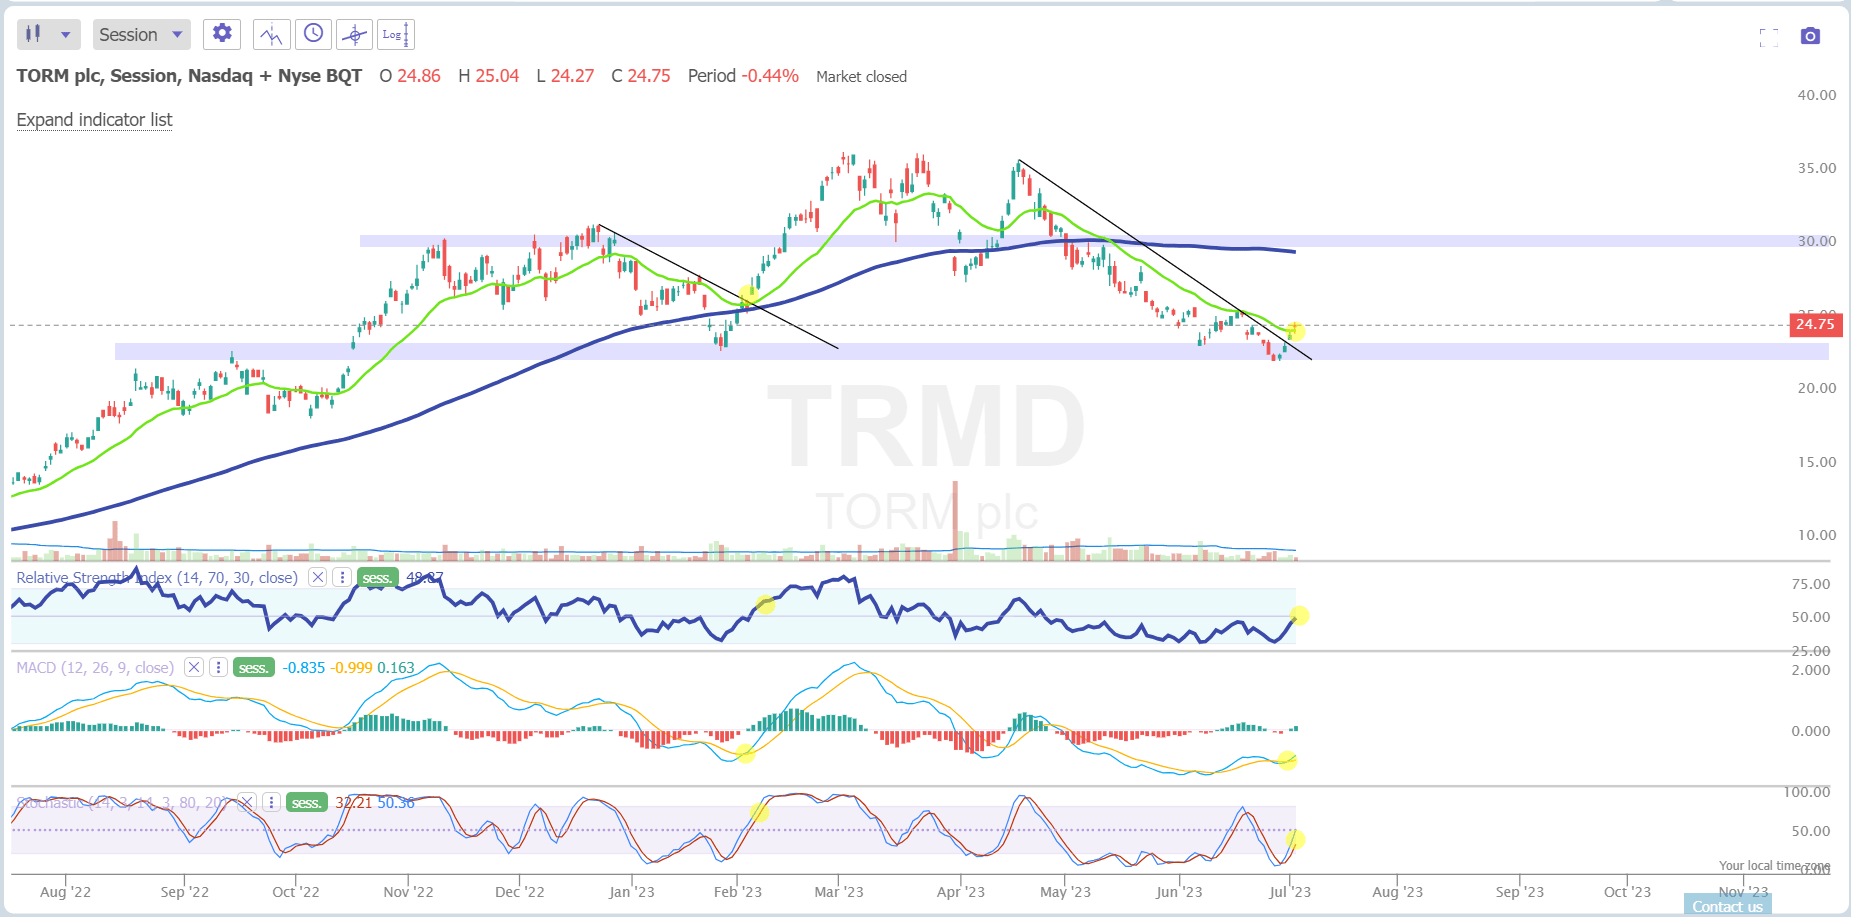
Task: Remove the Relative Strength Index indicator
Action: 317,577
